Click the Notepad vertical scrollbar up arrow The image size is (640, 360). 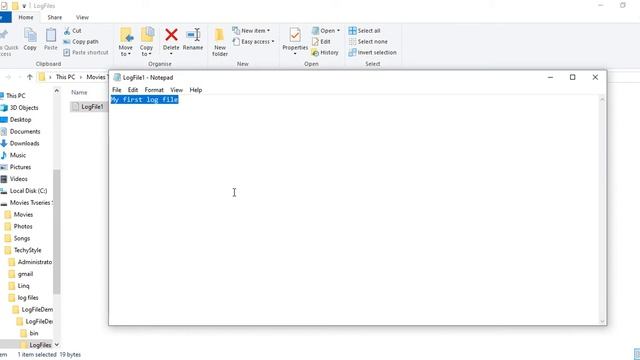[x=602, y=99]
